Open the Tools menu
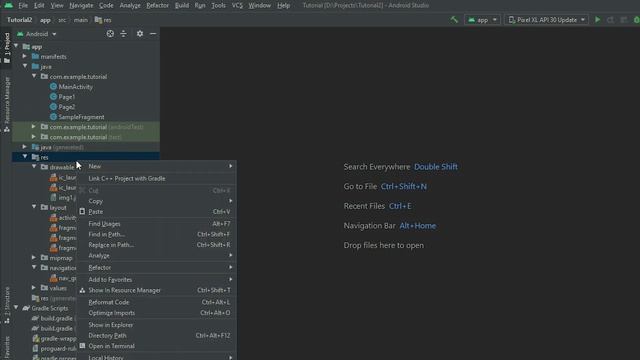Screen dimensions: 640x360 click(x=218, y=5)
